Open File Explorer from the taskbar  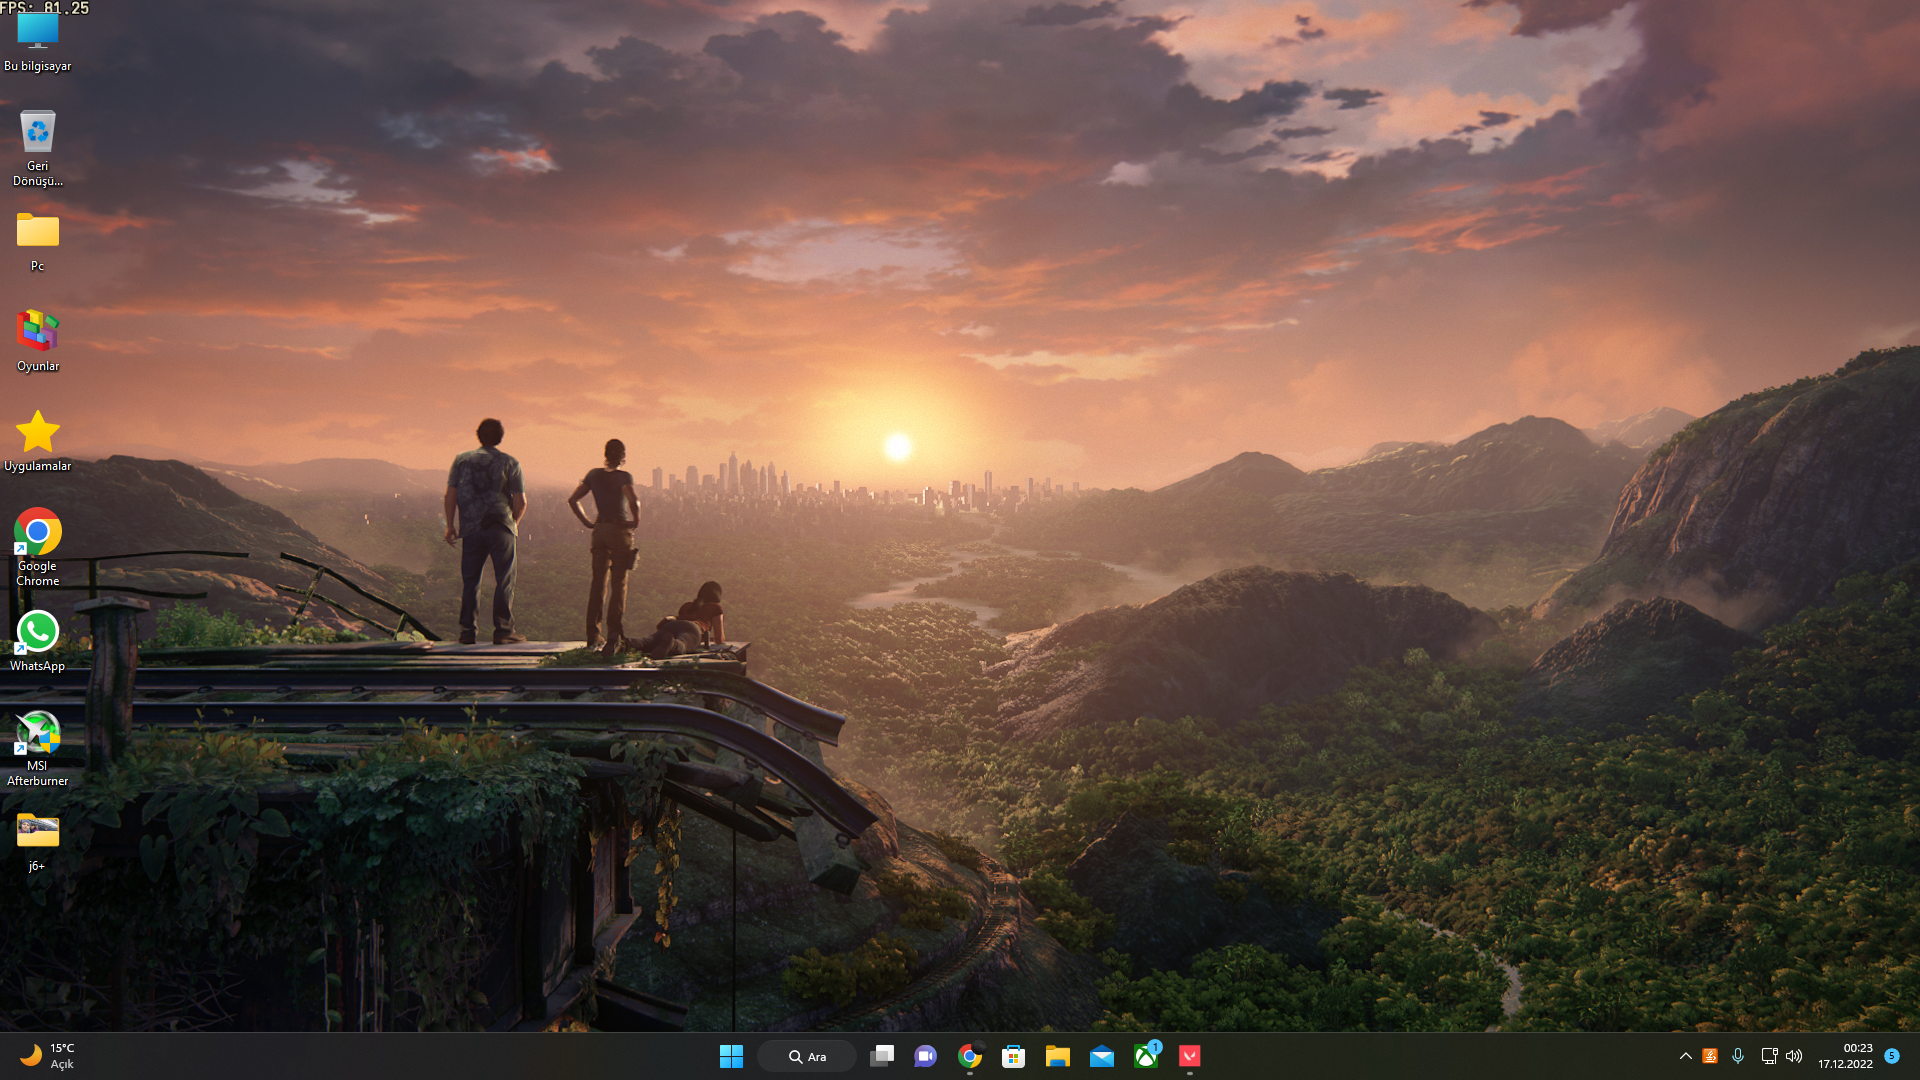coord(1057,1056)
